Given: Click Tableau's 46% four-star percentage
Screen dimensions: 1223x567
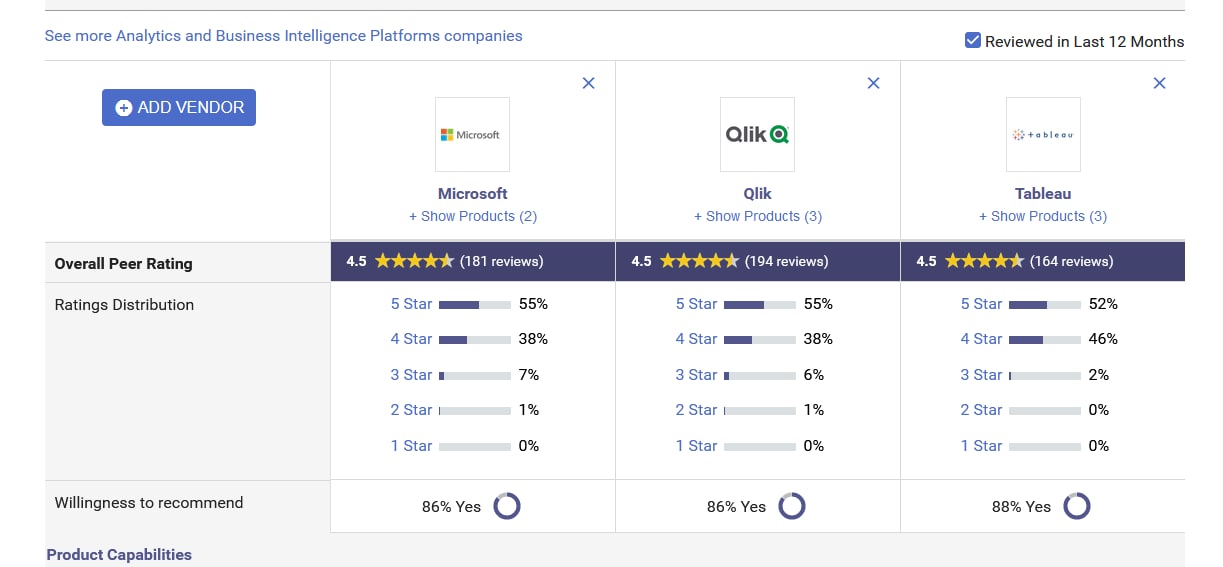Looking at the screenshot, I should pyautogui.click(x=1103, y=339).
